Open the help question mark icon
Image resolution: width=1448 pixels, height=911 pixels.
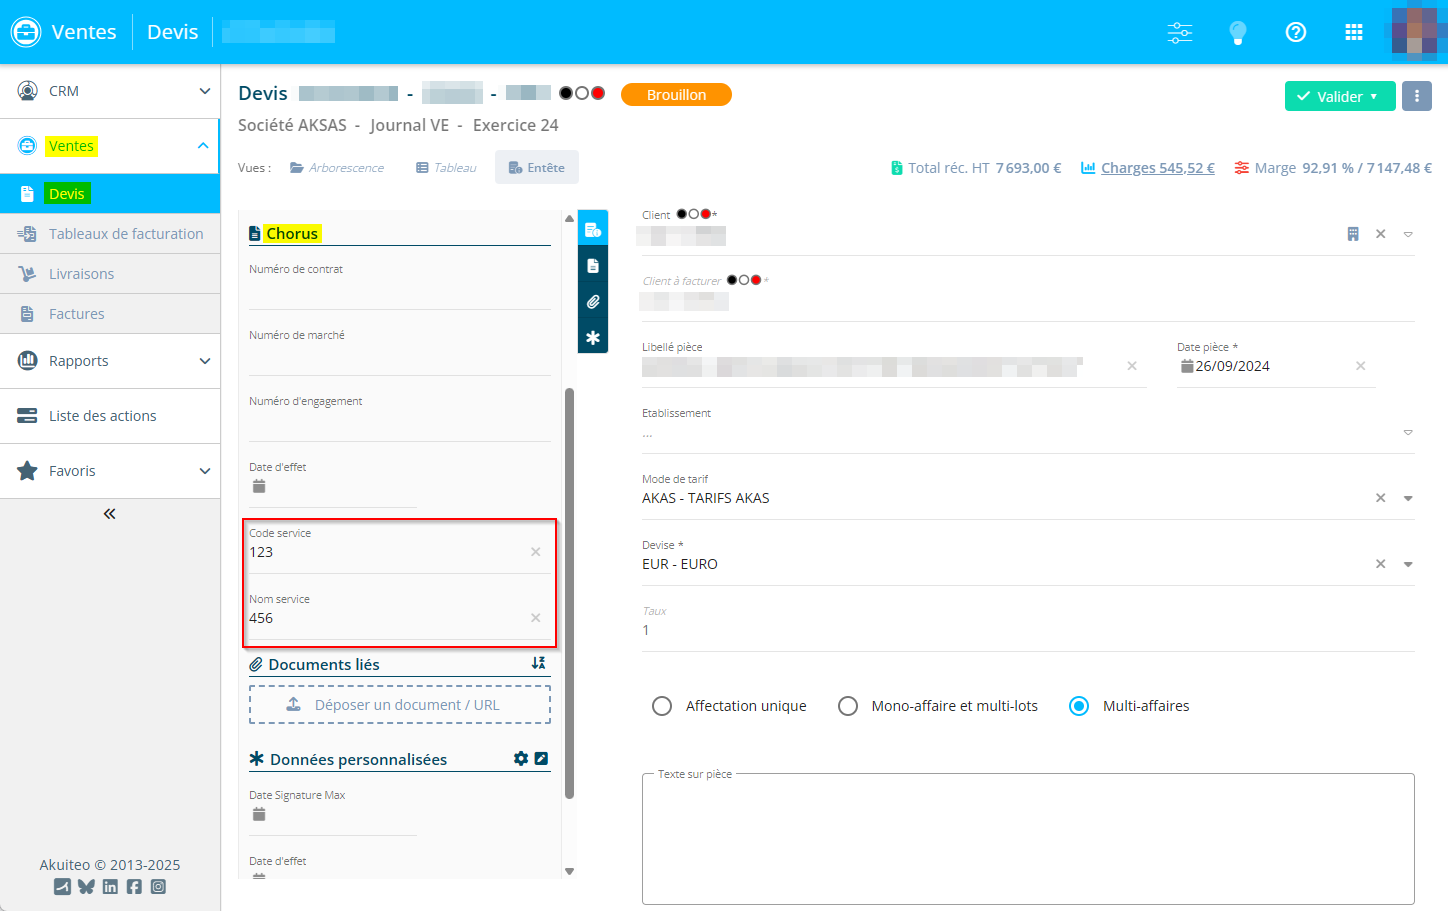pyautogui.click(x=1296, y=33)
